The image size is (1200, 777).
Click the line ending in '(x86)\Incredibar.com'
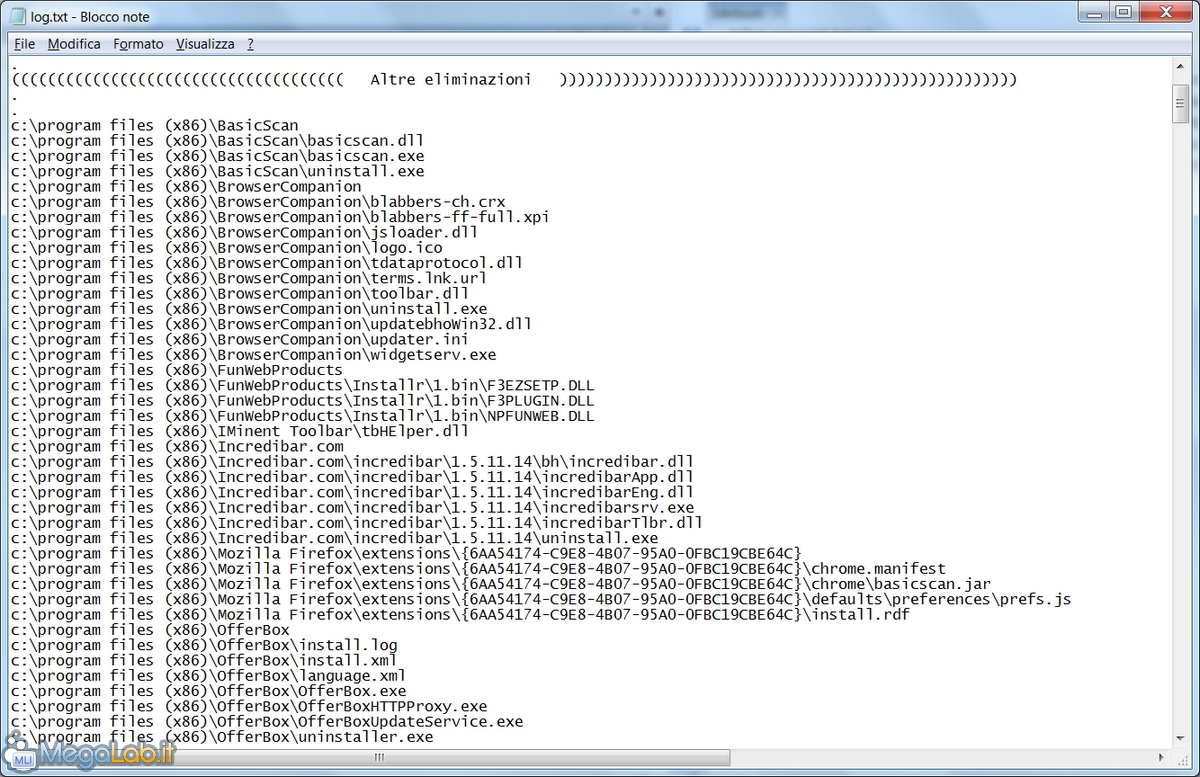177,446
